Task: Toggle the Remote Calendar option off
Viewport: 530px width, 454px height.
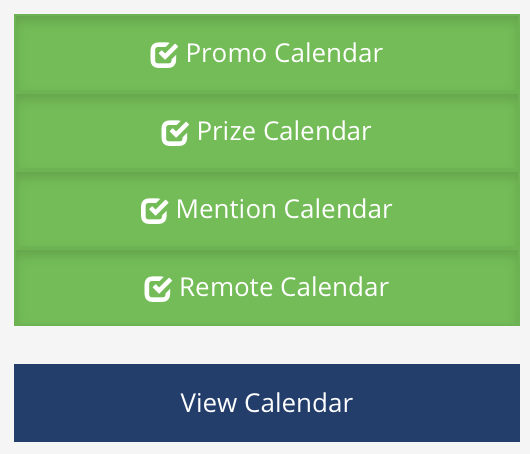Action: click(267, 288)
